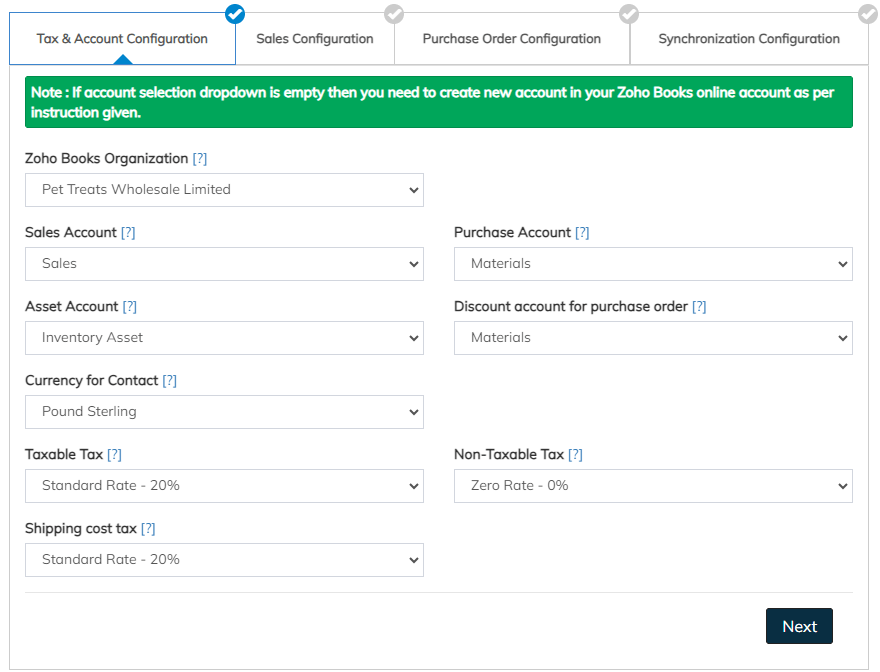Image resolution: width=880 pixels, height=672 pixels.
Task: Open Taxable Tax help icon
Action: click(114, 455)
